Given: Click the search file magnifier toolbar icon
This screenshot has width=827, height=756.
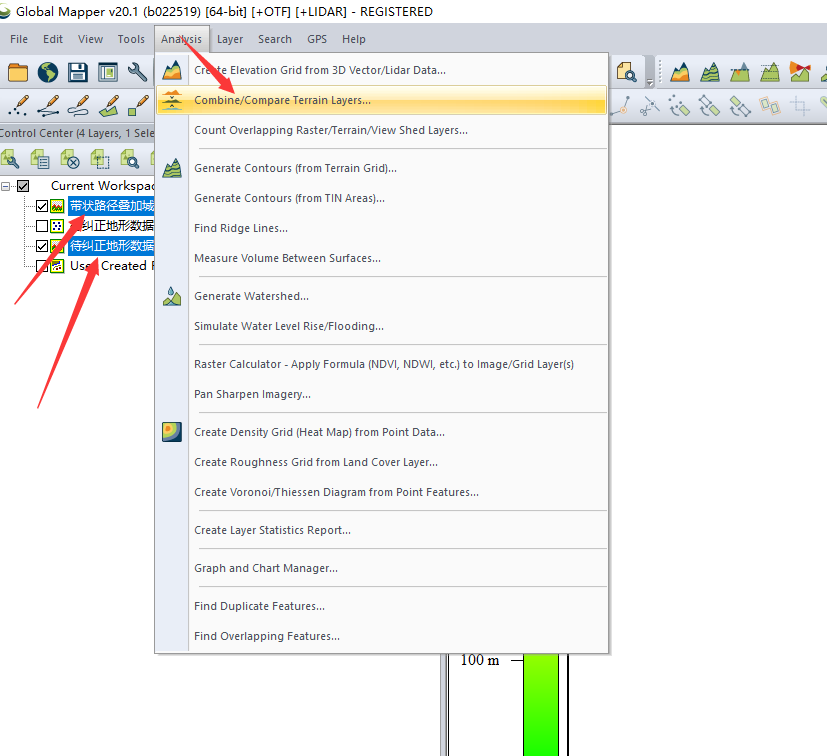Looking at the screenshot, I should tap(627, 72).
